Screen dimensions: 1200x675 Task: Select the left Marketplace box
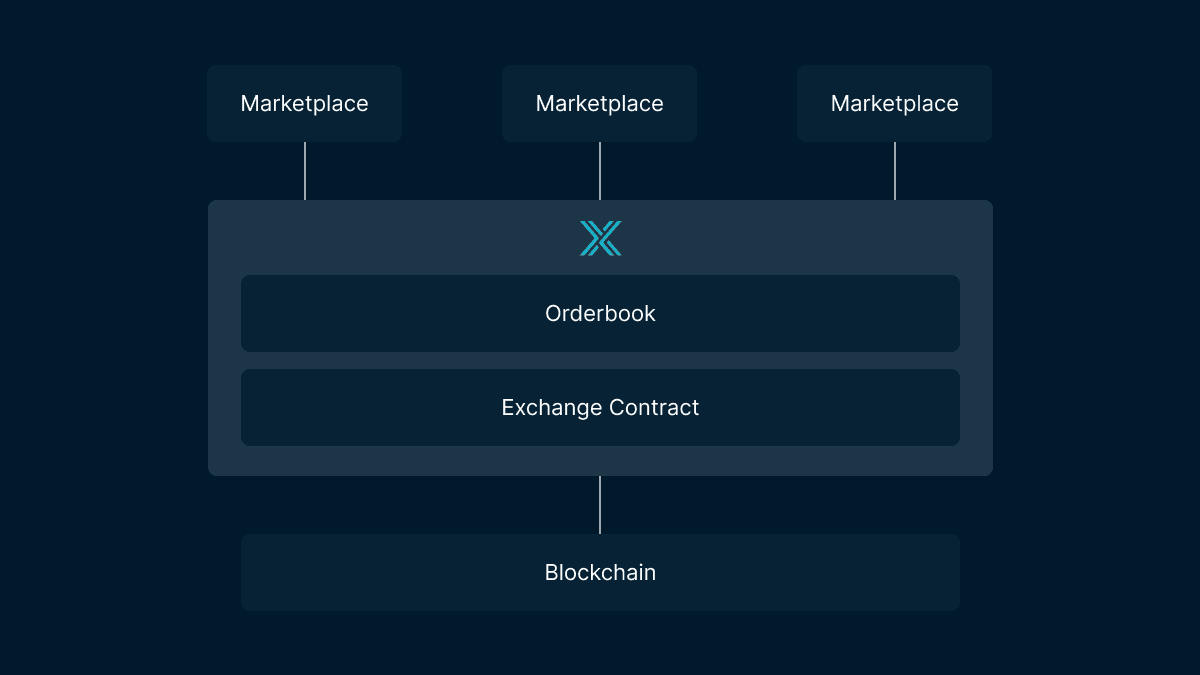pos(304,104)
